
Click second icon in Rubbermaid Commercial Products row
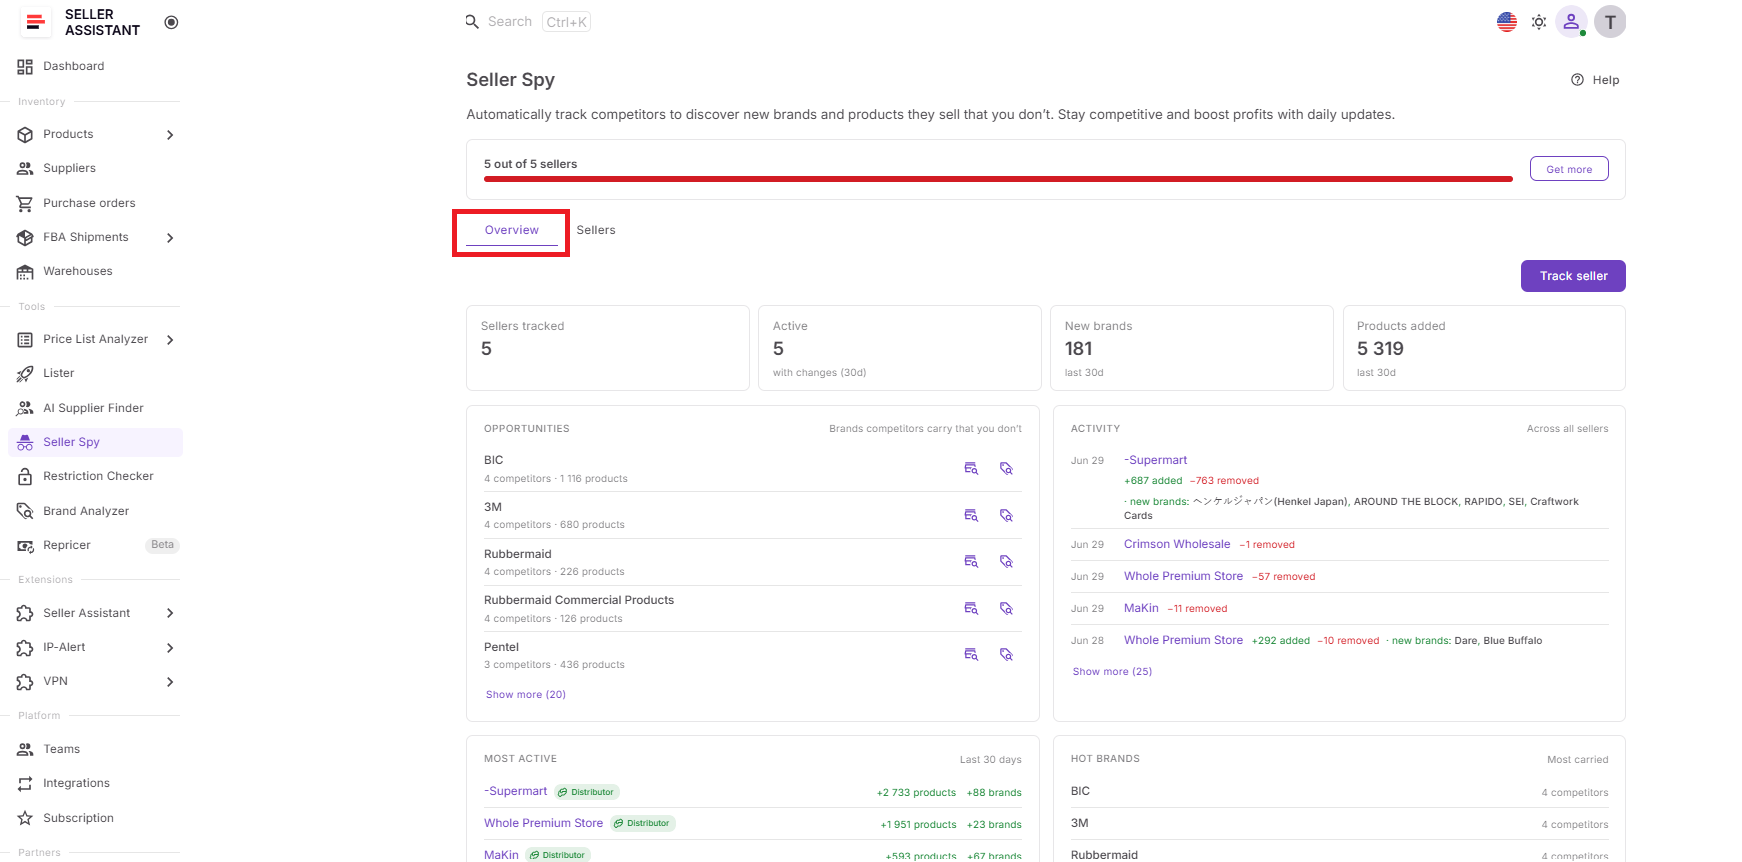pyautogui.click(x=1007, y=609)
